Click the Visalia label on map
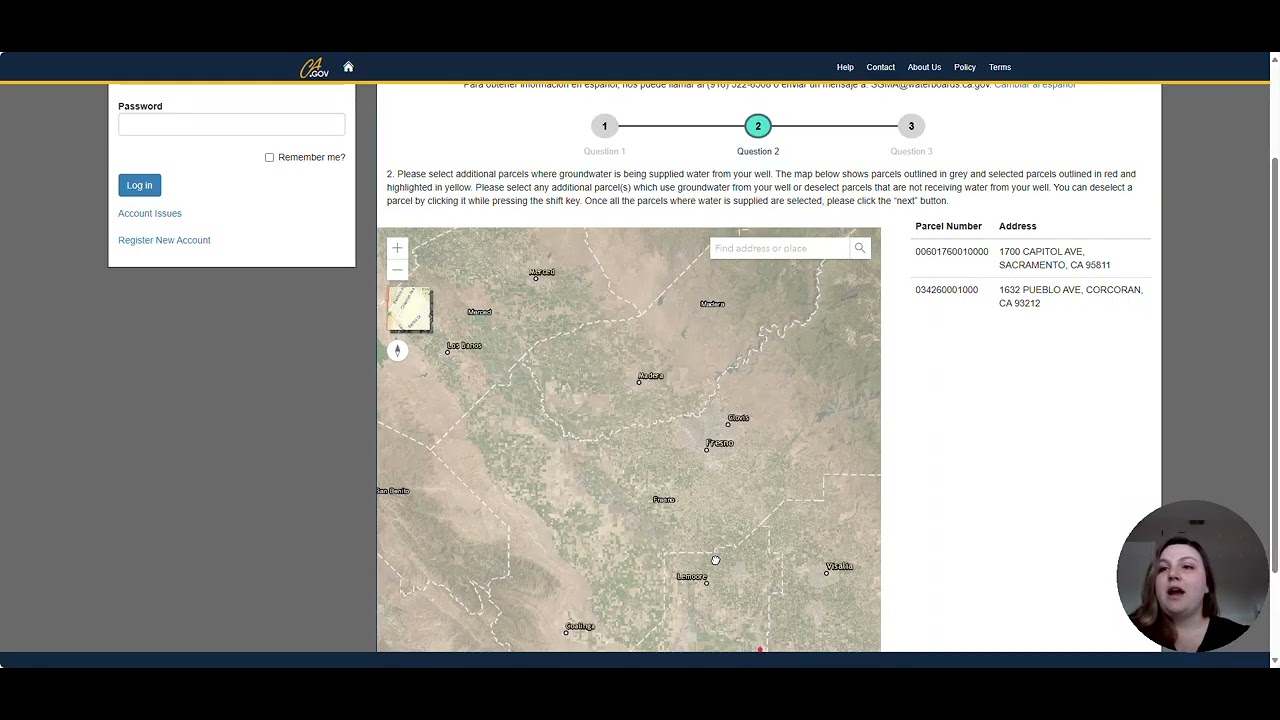 840,566
